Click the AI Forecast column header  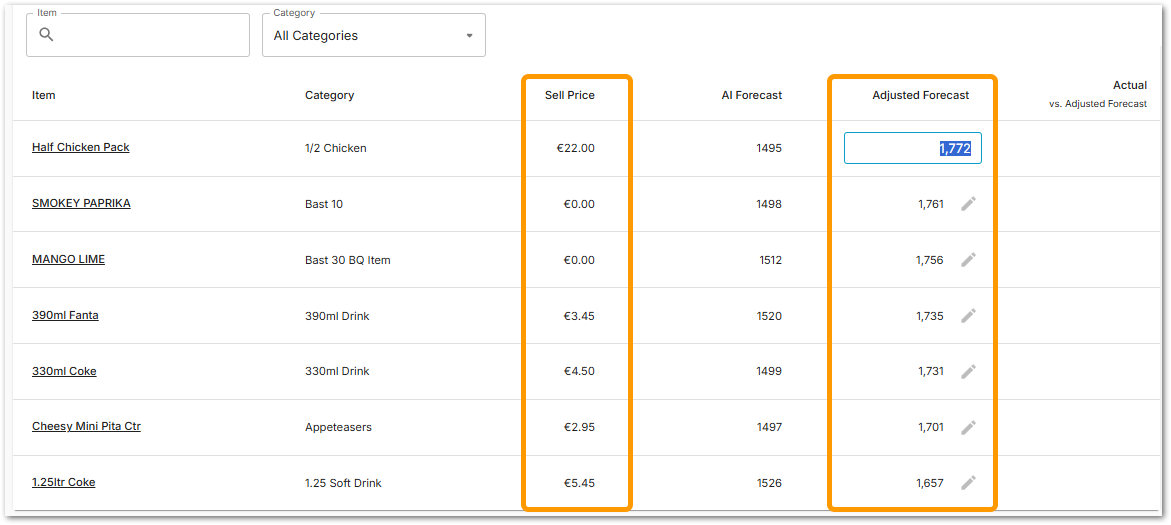point(751,96)
